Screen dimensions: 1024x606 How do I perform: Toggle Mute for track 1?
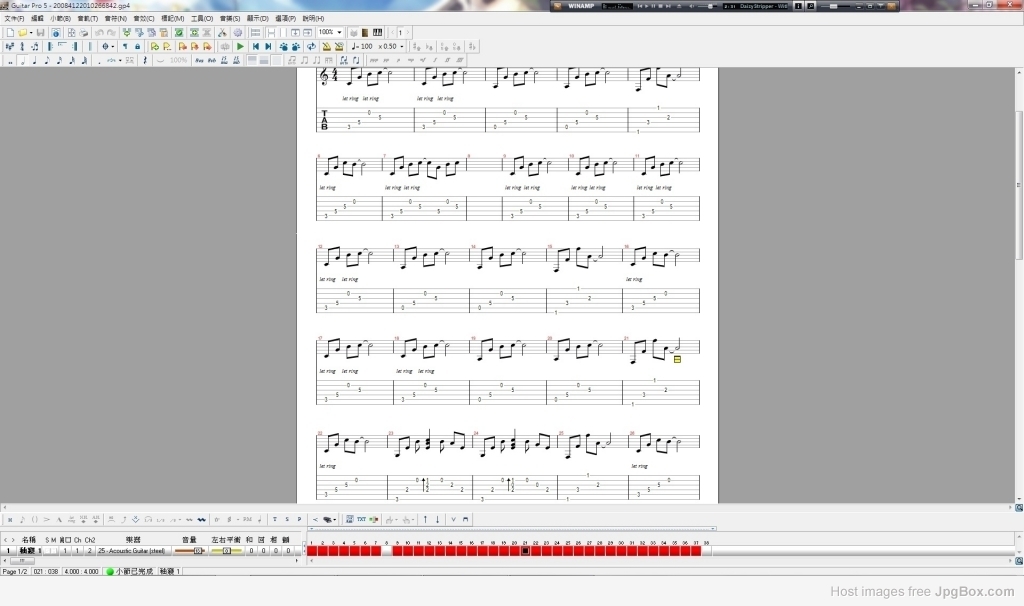click(54, 551)
